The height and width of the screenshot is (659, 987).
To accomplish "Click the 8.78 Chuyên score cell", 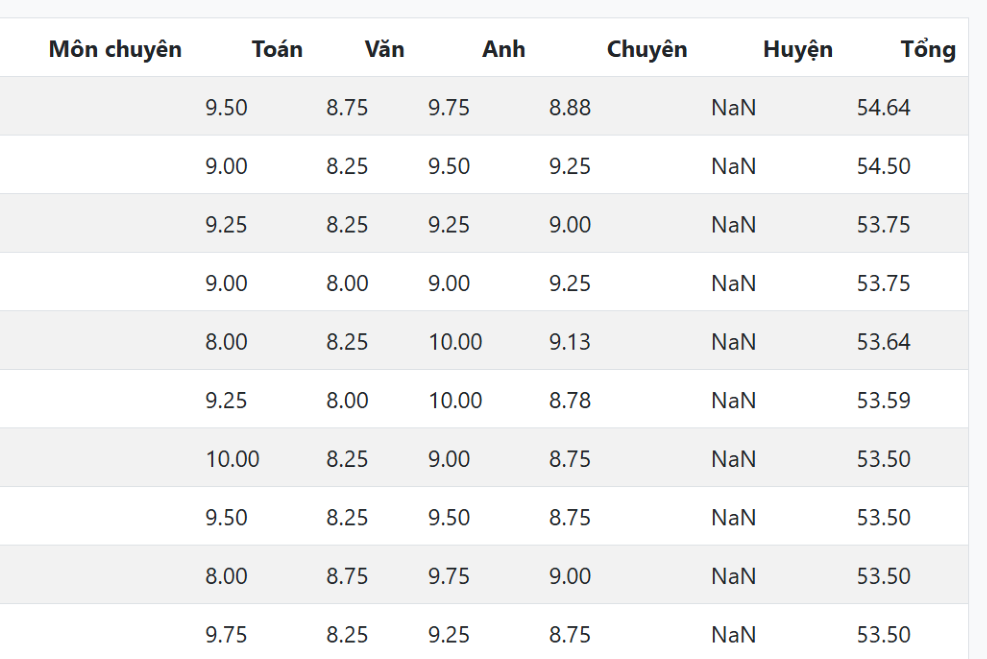I will pyautogui.click(x=570, y=401).
